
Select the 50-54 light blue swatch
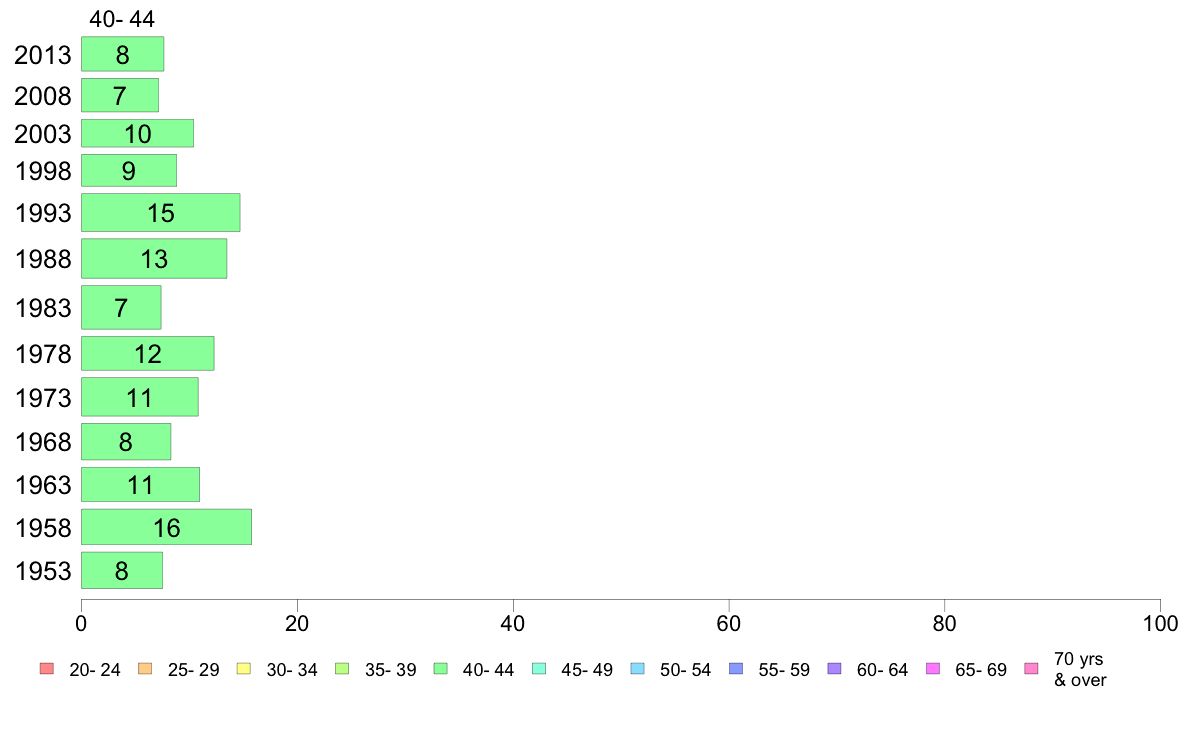point(638,669)
